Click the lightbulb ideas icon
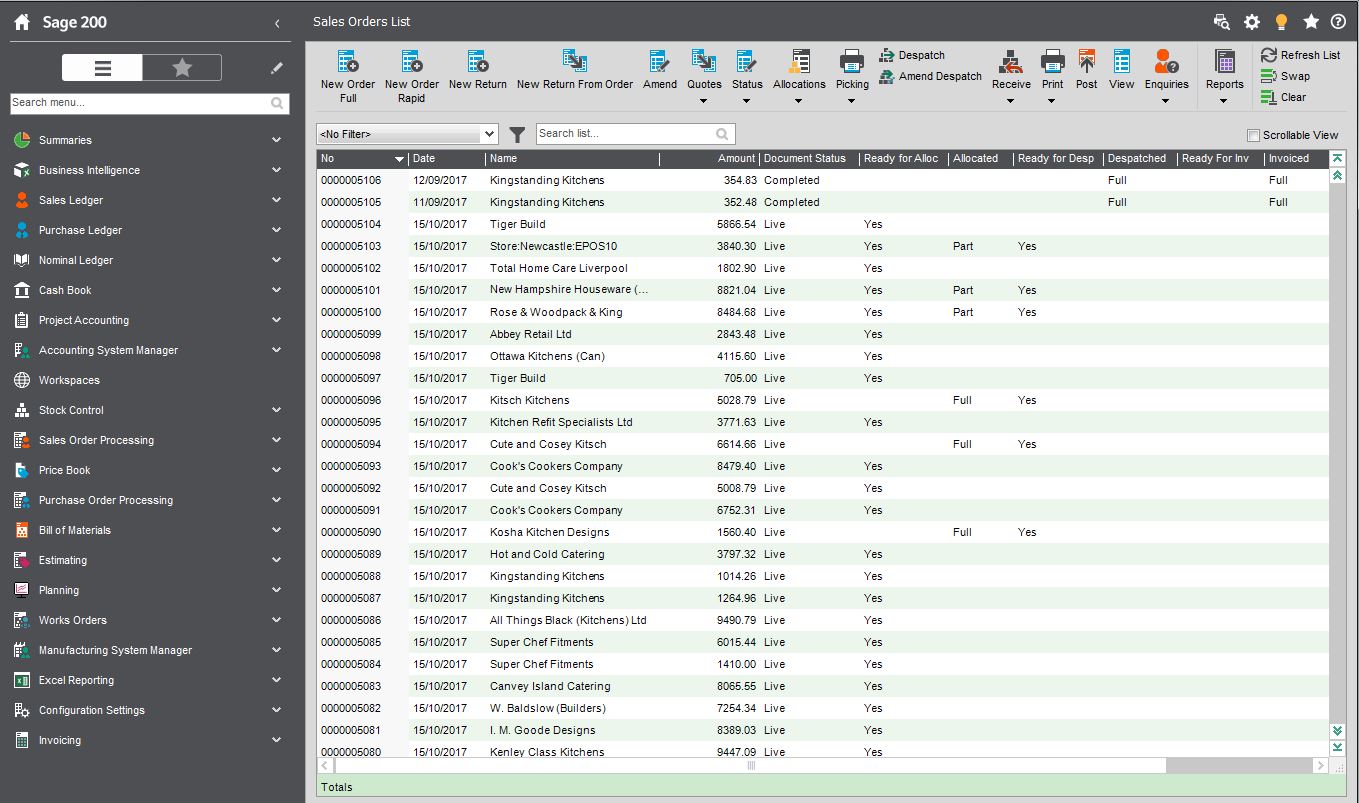This screenshot has height=803, width=1359. tap(1281, 22)
